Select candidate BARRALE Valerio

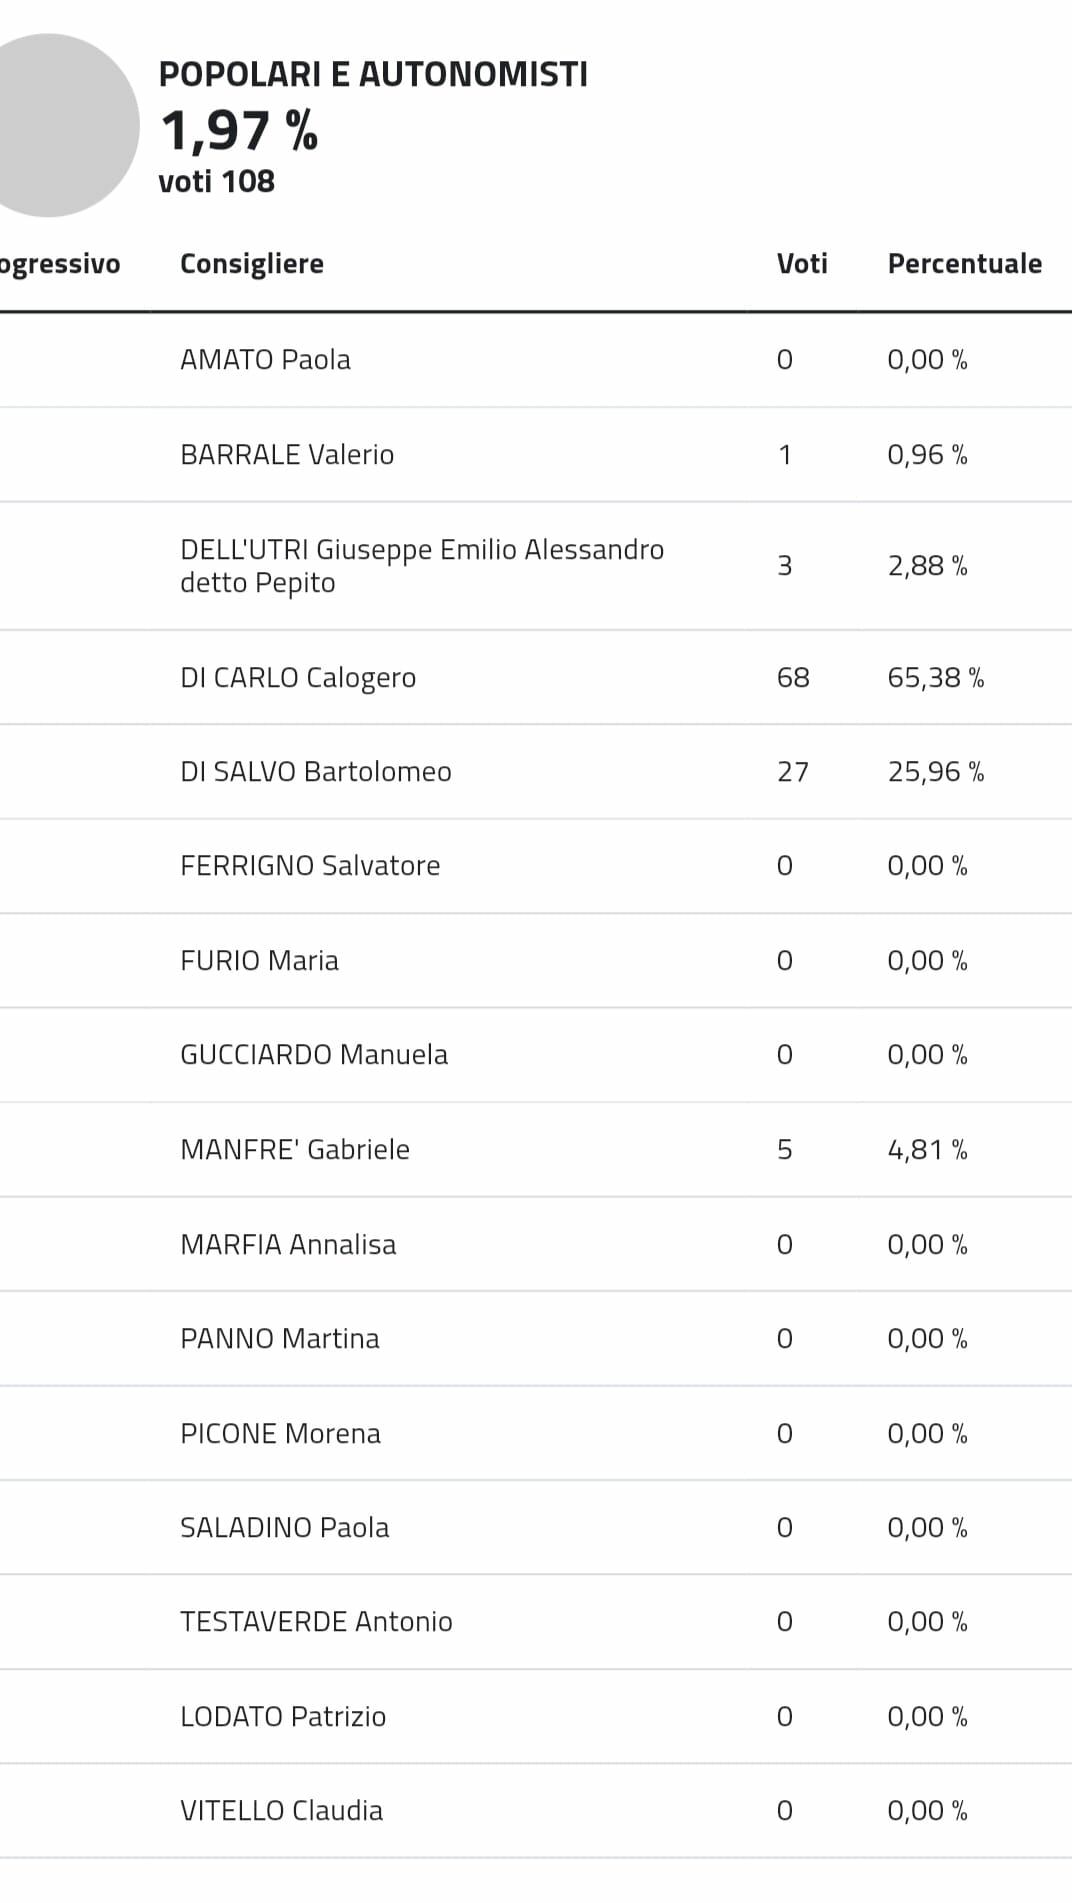pos(287,455)
